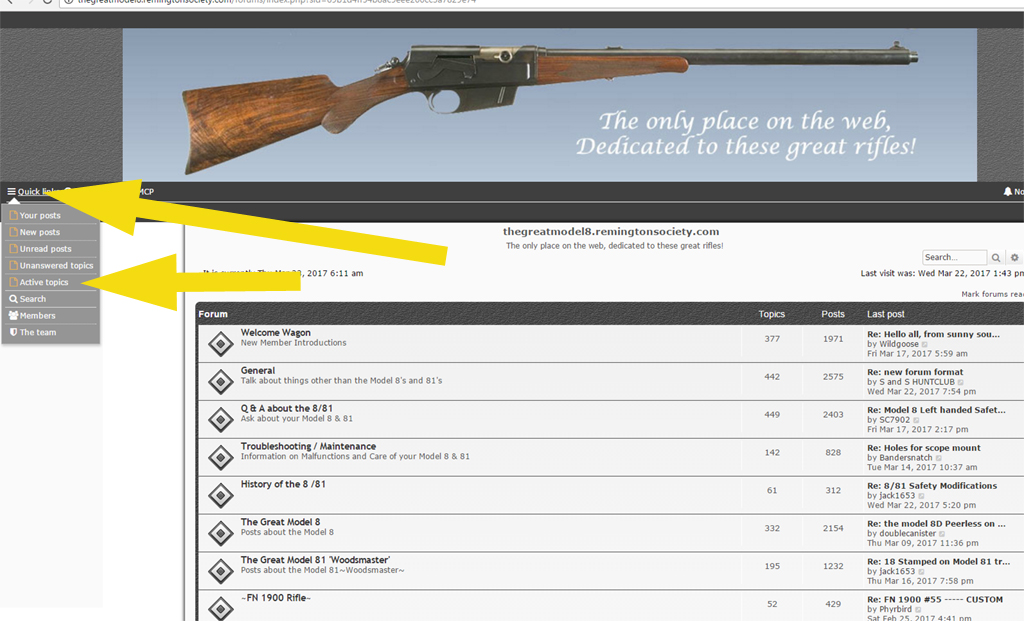Image resolution: width=1024 pixels, height=621 pixels.
Task: Click the General forum post count 2575
Action: [833, 377]
